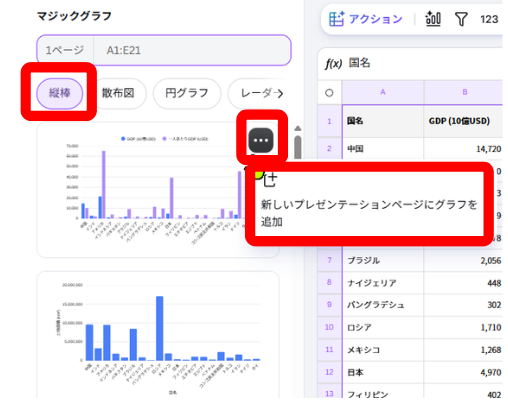Click the f(x) function icon
This screenshot has width=508, height=401.
tap(333, 63)
